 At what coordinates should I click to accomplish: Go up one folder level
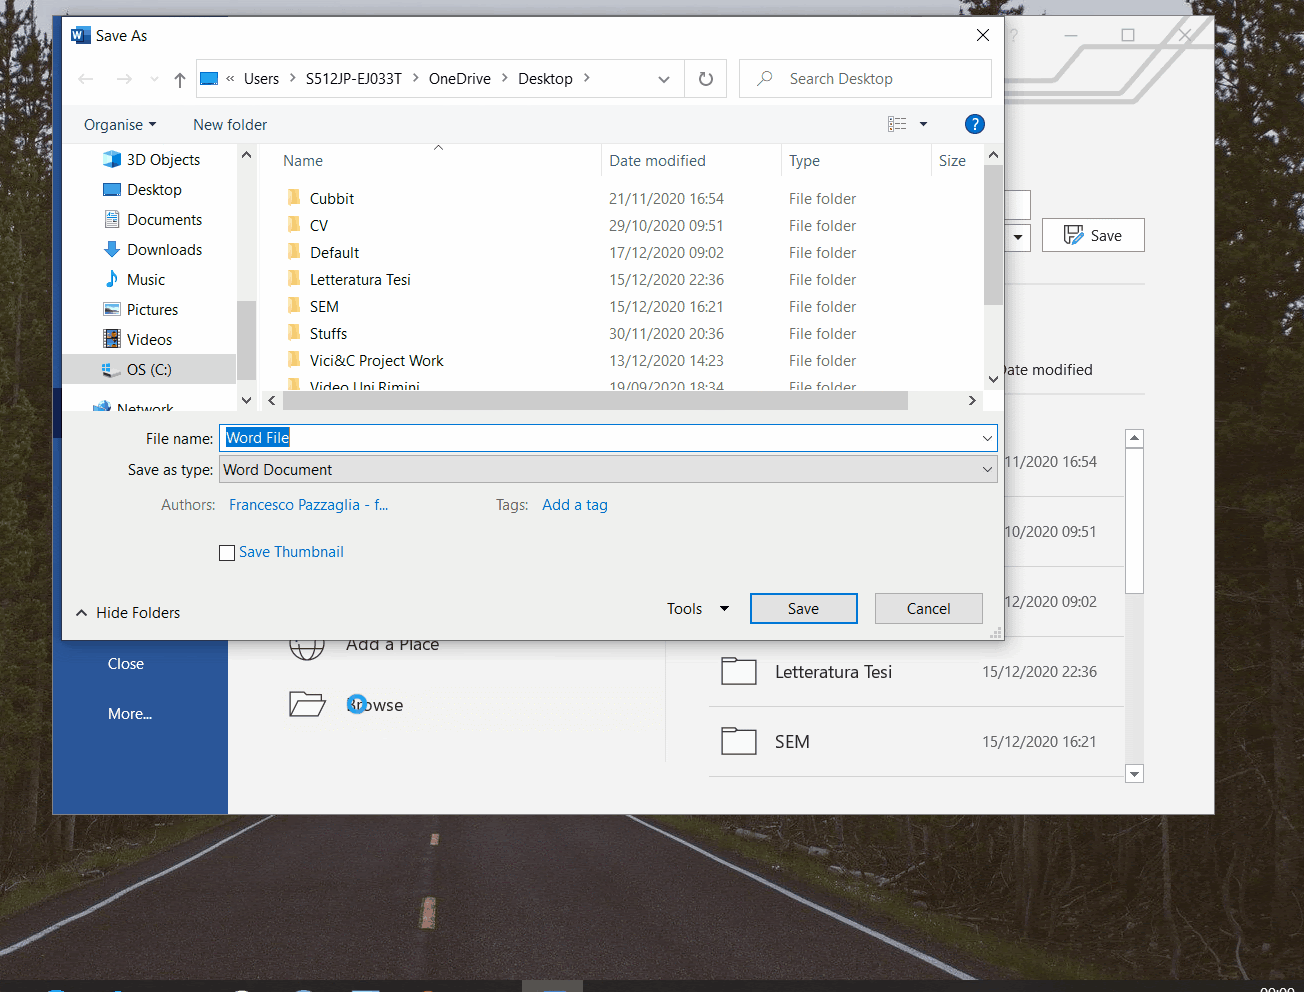point(180,79)
